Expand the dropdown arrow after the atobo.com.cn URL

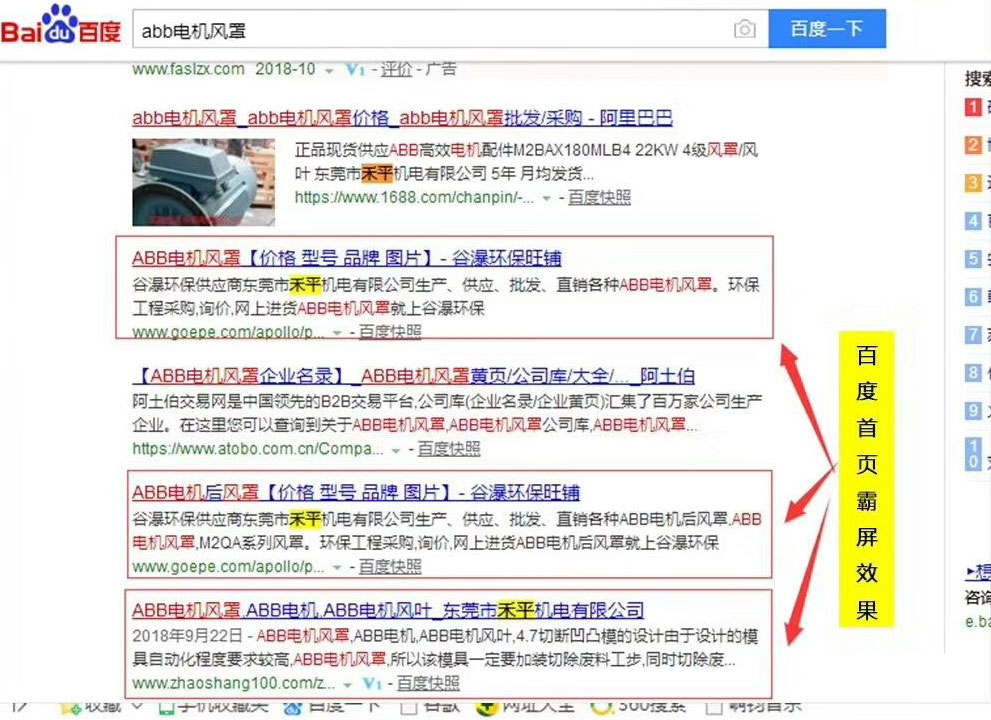[x=397, y=450]
